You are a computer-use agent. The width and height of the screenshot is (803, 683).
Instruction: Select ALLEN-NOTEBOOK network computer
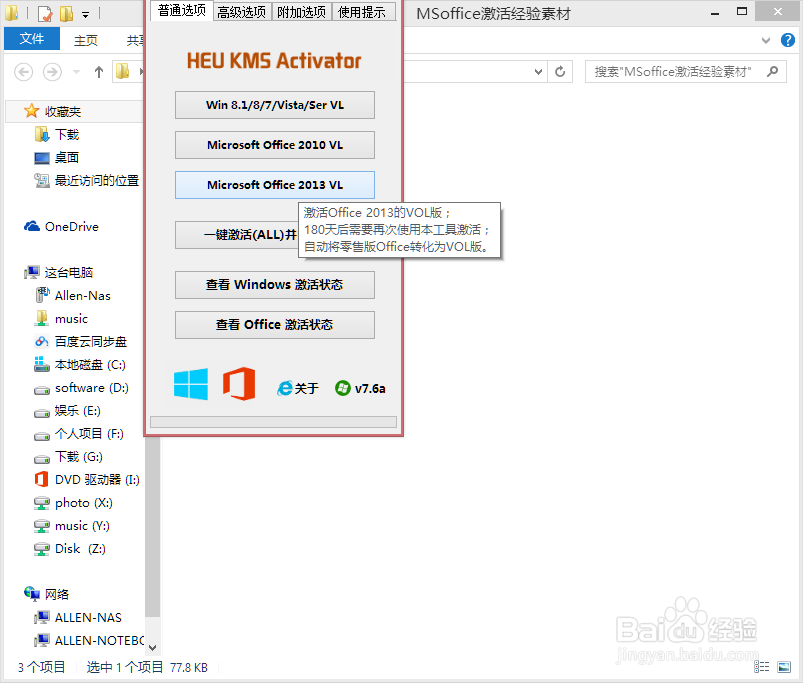coord(99,641)
